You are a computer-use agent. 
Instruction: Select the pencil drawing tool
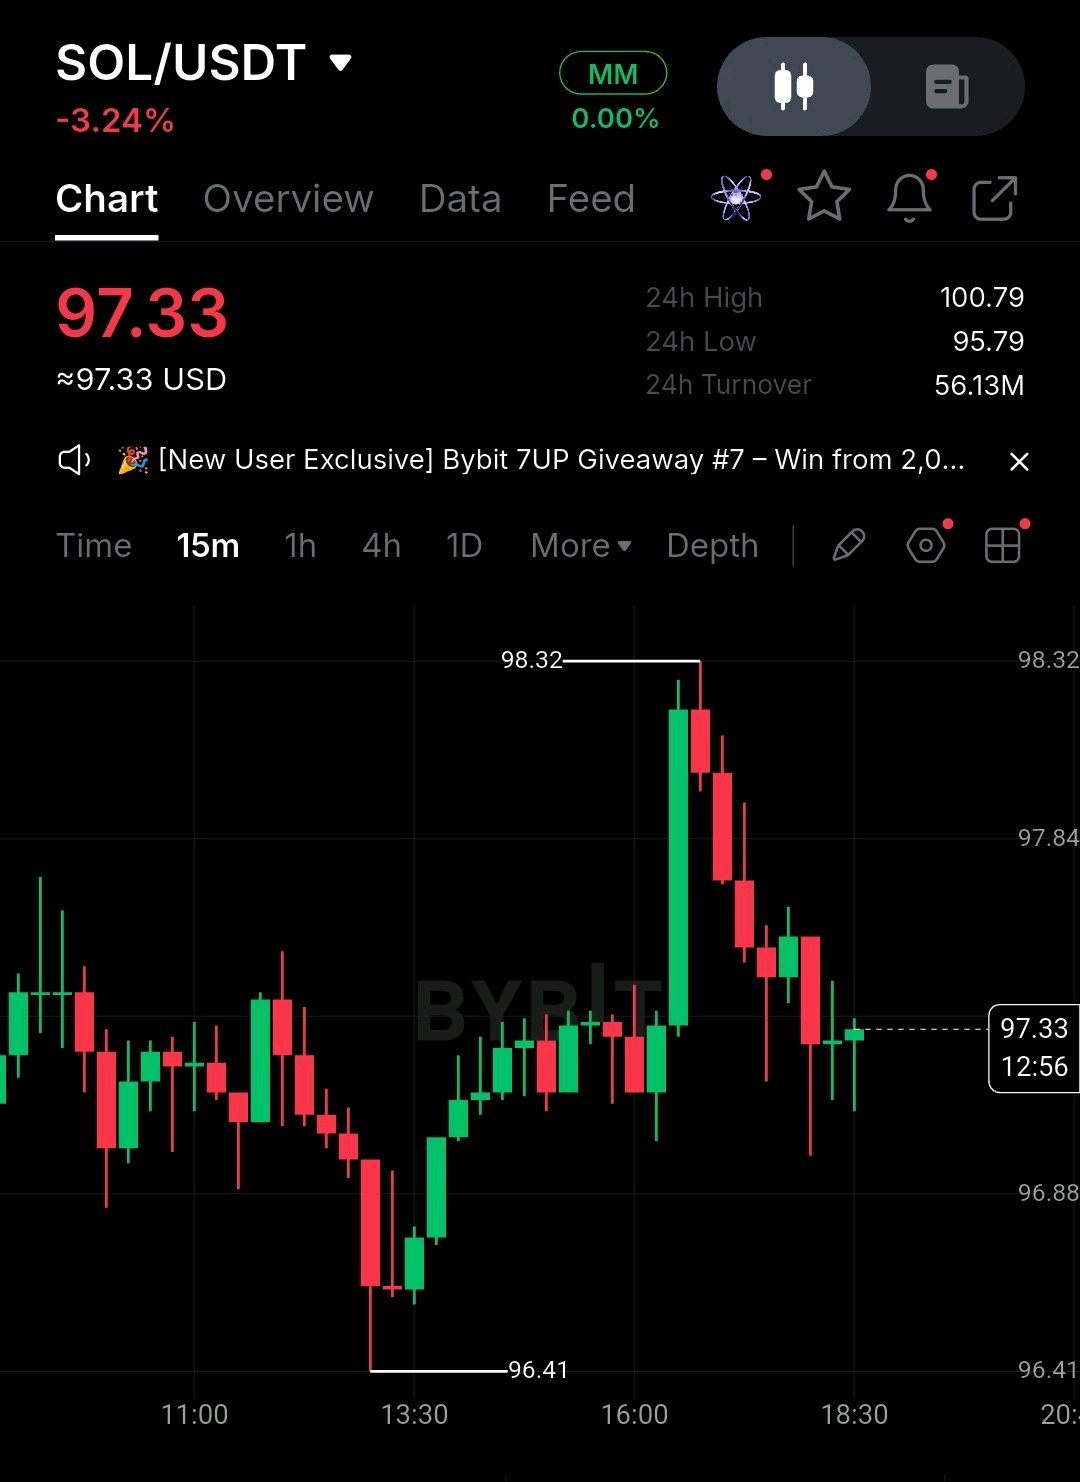click(x=848, y=546)
